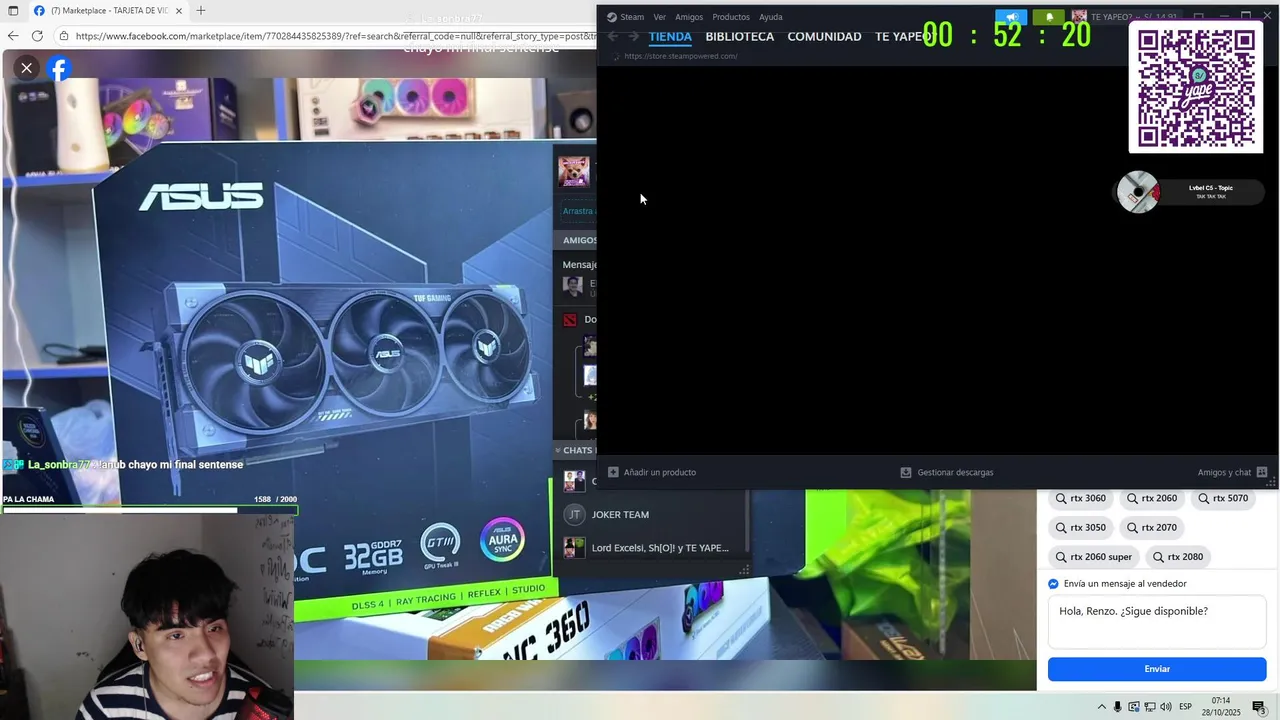Screen dimensions: 1280x720
Task: Open the Ayuda menu in Steam
Action: (770, 17)
